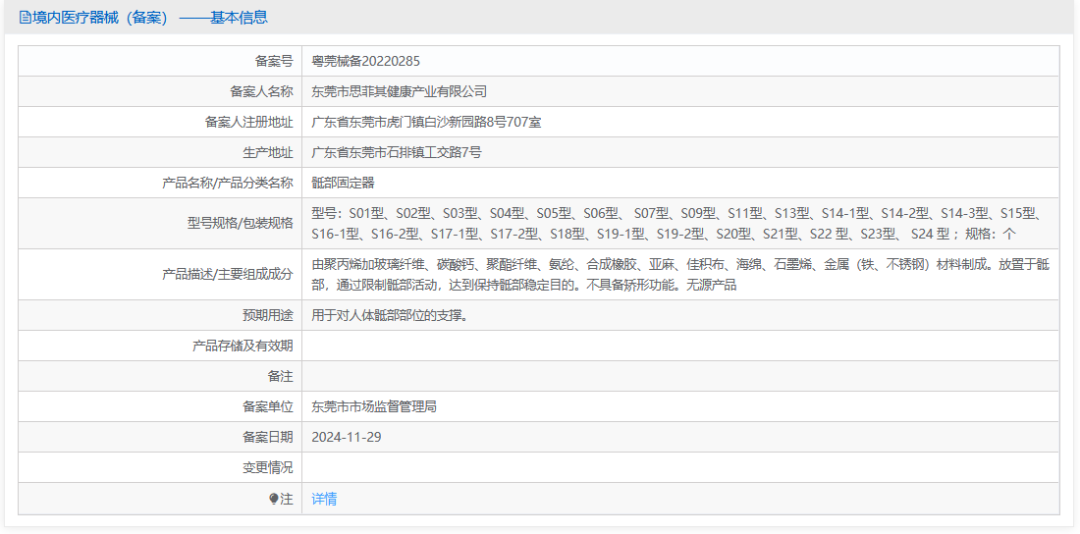Click the 备案日期 label
Viewport: 1080px width, 534px height.
[267, 438]
